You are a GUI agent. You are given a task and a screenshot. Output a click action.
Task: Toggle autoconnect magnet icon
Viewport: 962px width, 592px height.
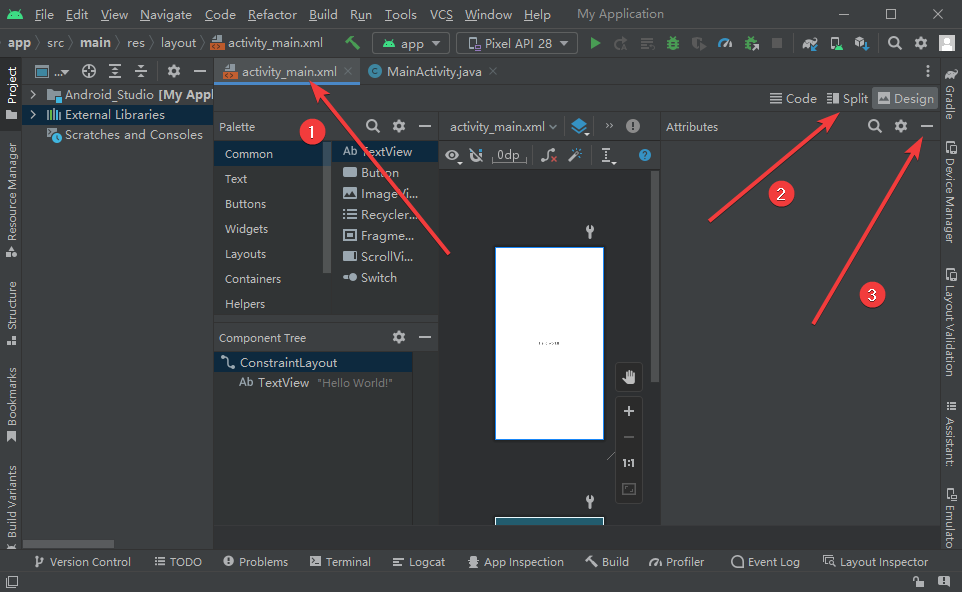click(476, 155)
